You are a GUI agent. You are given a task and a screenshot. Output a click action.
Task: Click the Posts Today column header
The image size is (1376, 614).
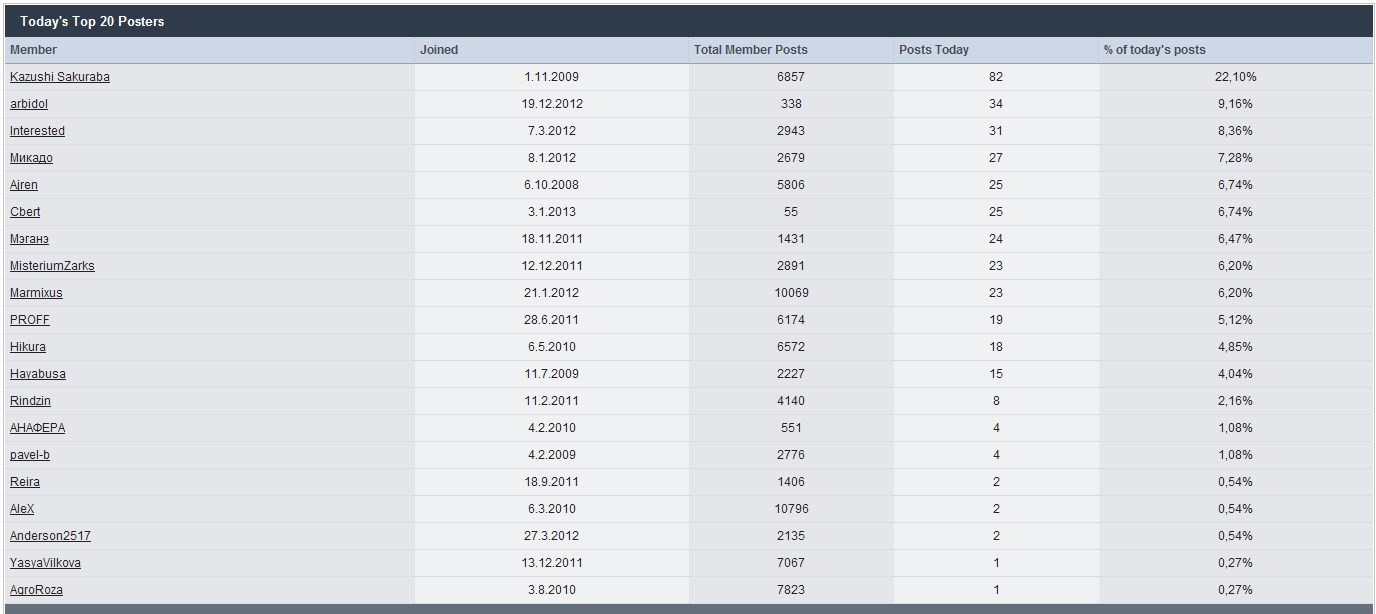point(933,50)
